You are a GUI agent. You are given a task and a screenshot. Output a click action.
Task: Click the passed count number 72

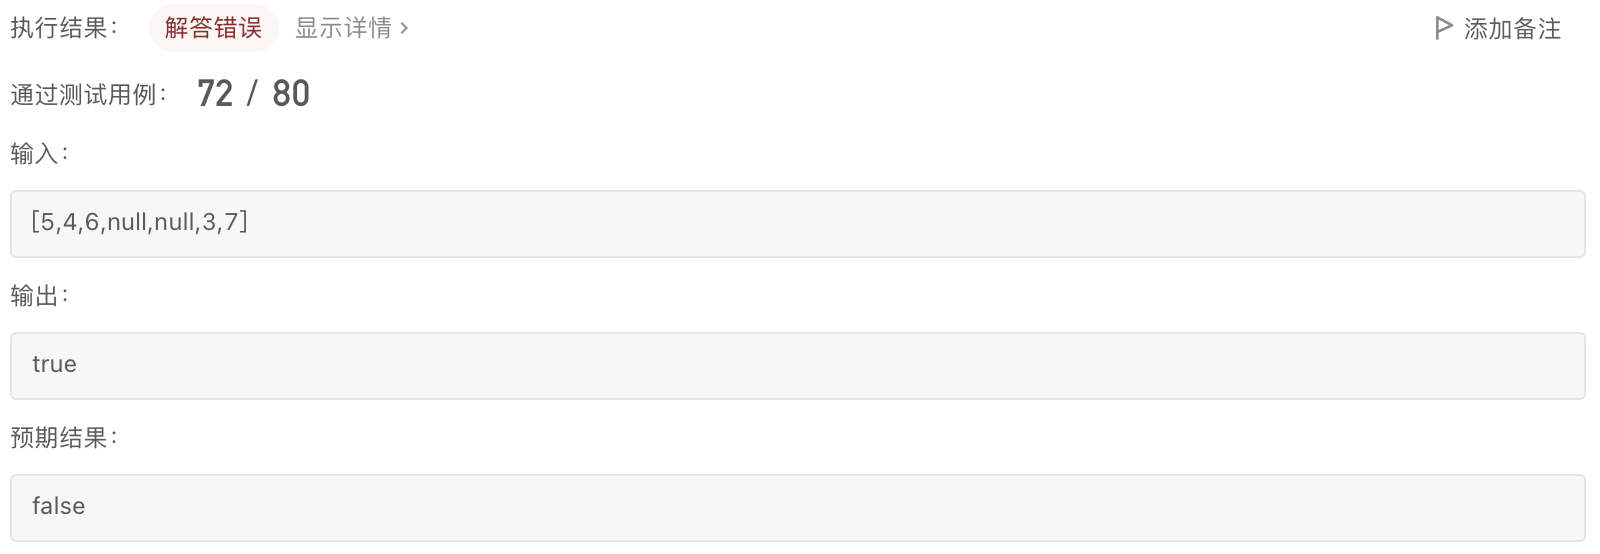click(215, 94)
